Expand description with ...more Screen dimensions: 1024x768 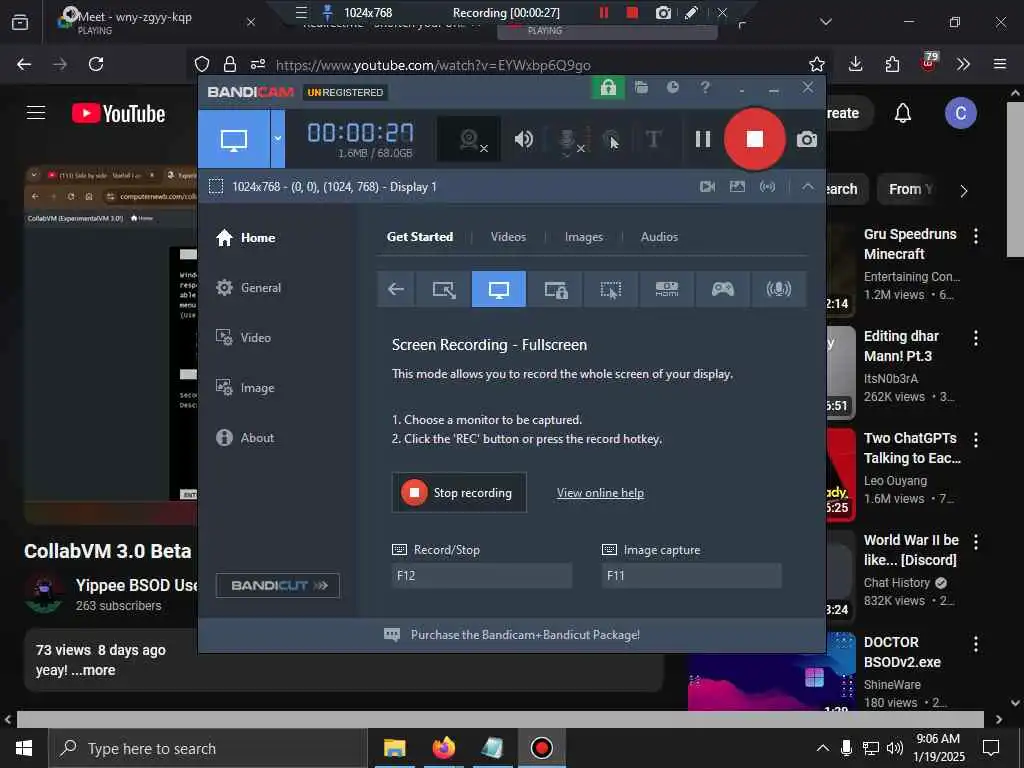coord(93,671)
